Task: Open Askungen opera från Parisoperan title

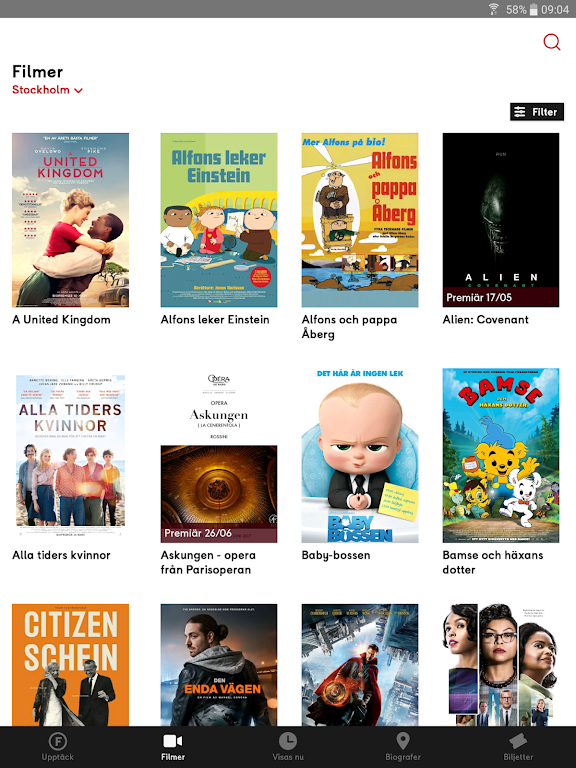Action: point(208,562)
